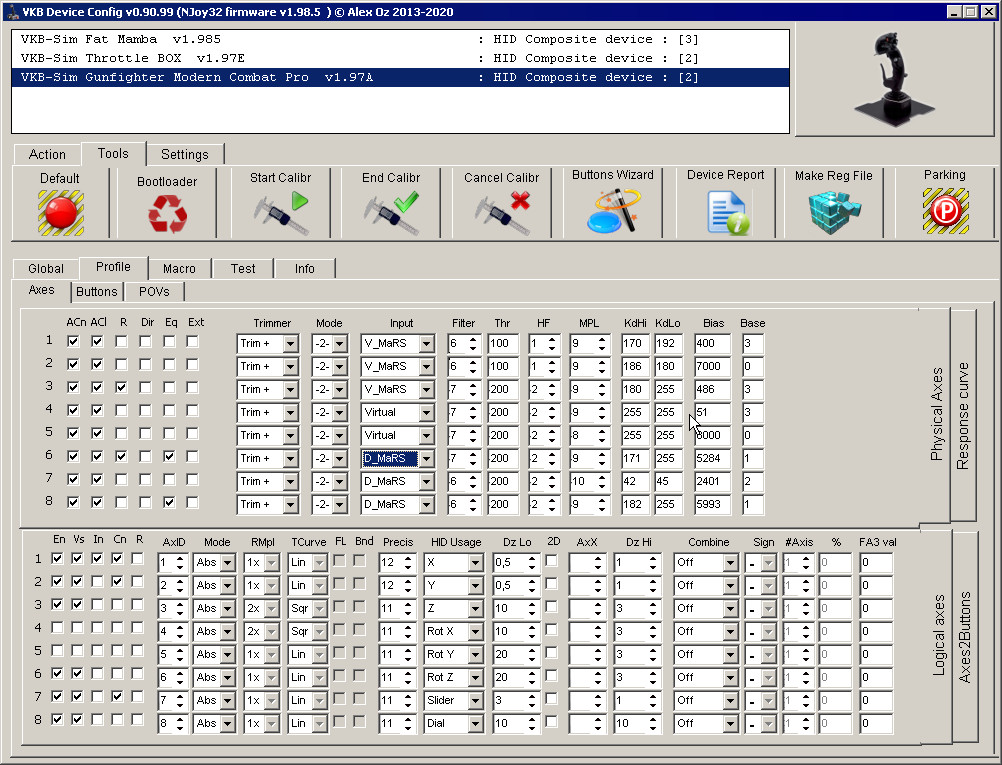Screen dimensions: 1002x765
Task: Toggle Bnd checkbox for logical axis 5
Action: click(x=360, y=653)
